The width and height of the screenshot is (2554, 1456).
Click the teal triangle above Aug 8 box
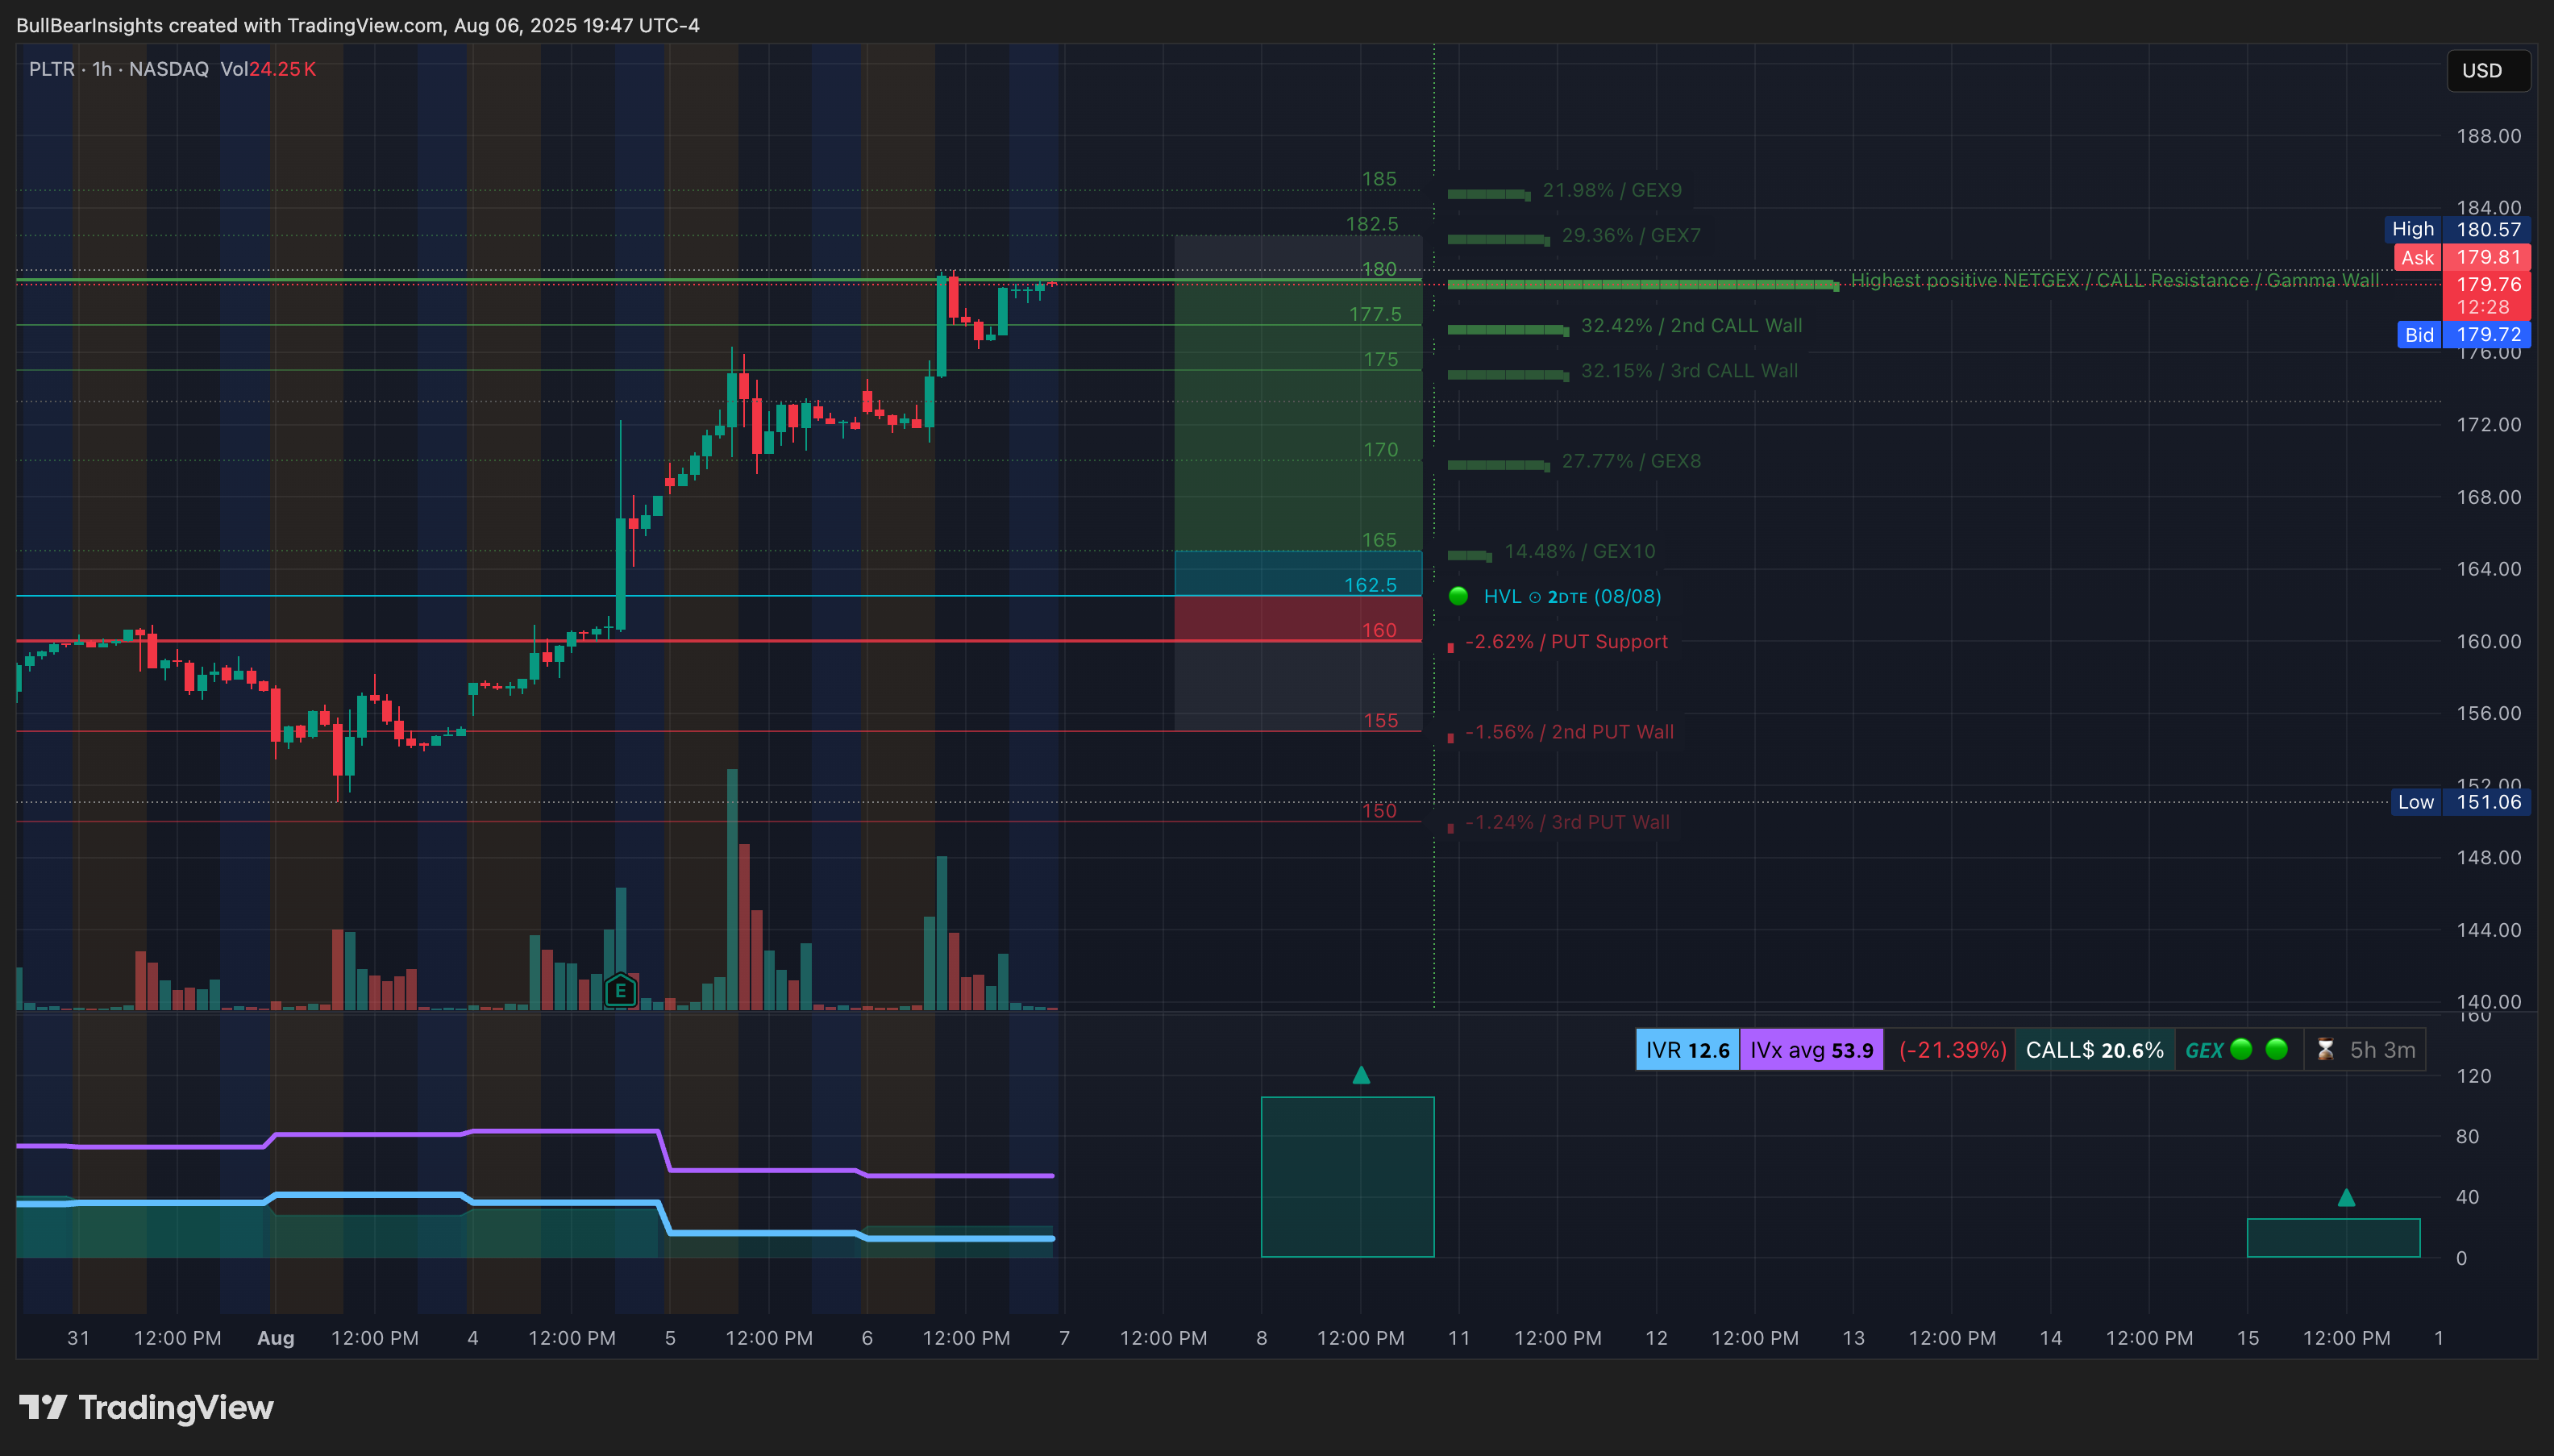coord(1361,1075)
